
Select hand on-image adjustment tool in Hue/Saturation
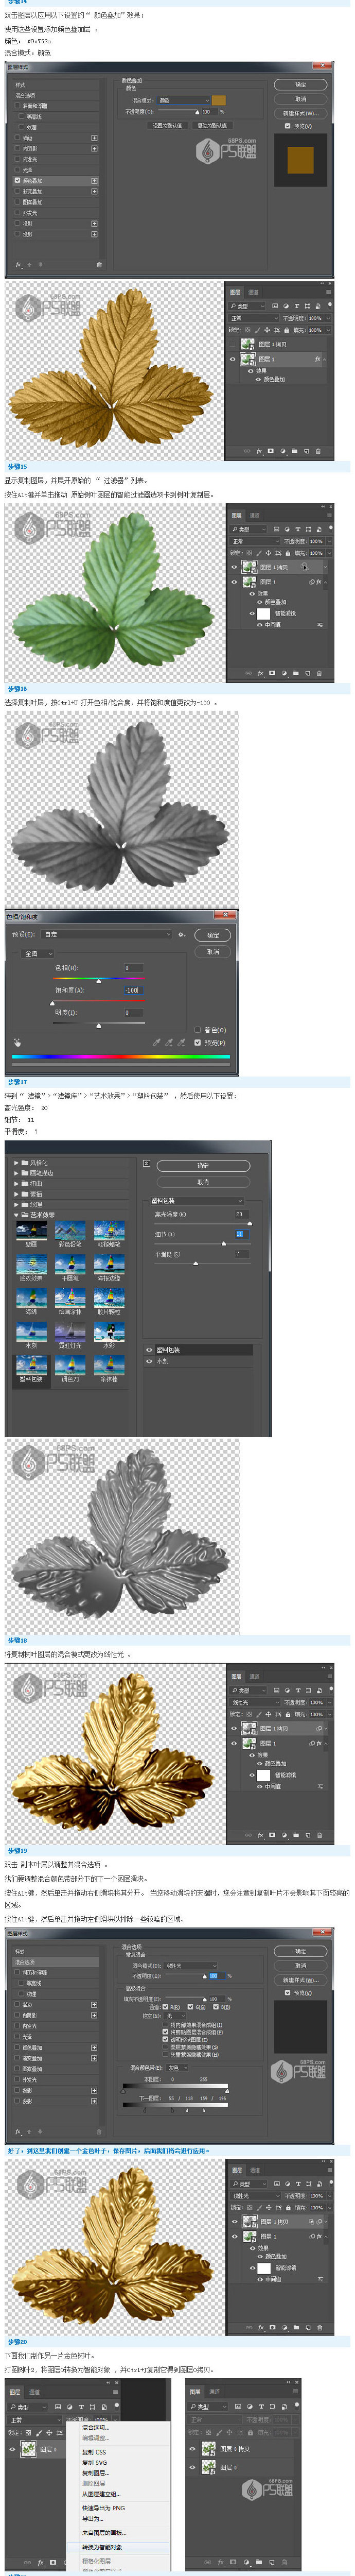click(x=17, y=1042)
